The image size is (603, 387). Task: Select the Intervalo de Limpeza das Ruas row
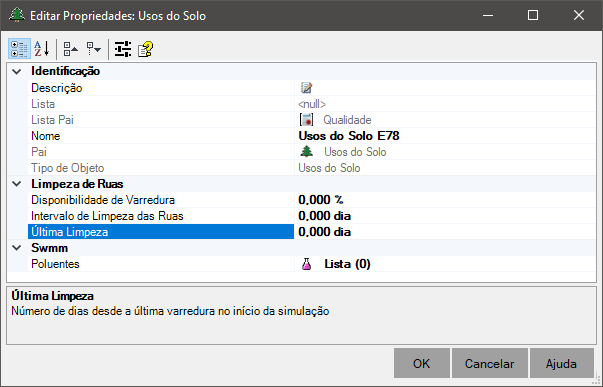coord(312,216)
